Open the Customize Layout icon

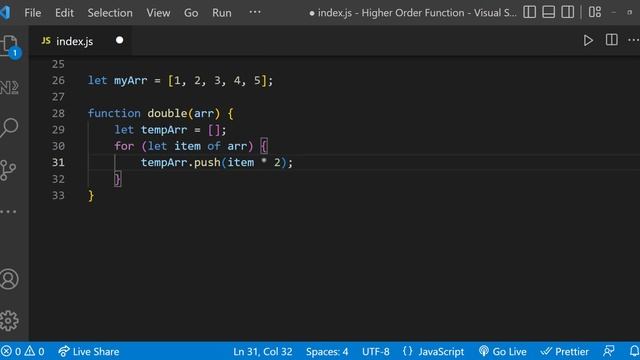[595, 12]
